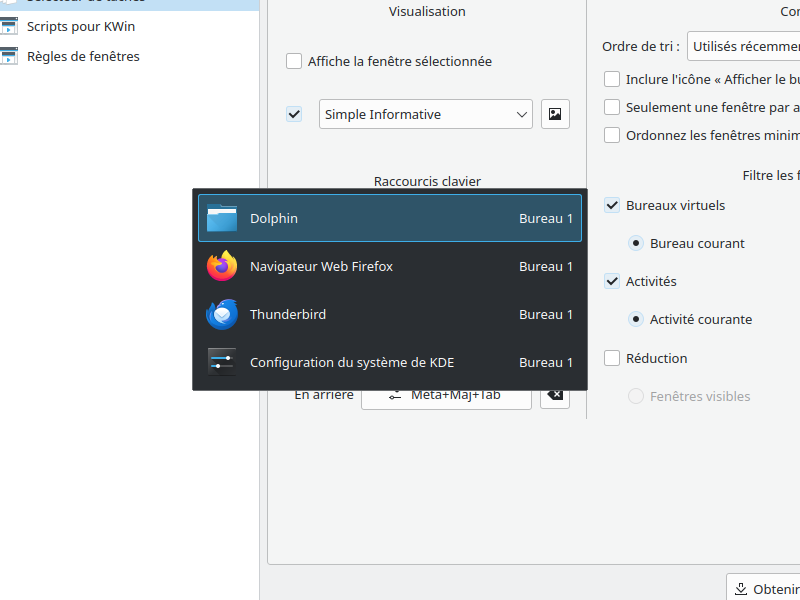Screen dimensions: 800x600
Task: Uncheck the box beside Simple Informative
Action: [294, 114]
